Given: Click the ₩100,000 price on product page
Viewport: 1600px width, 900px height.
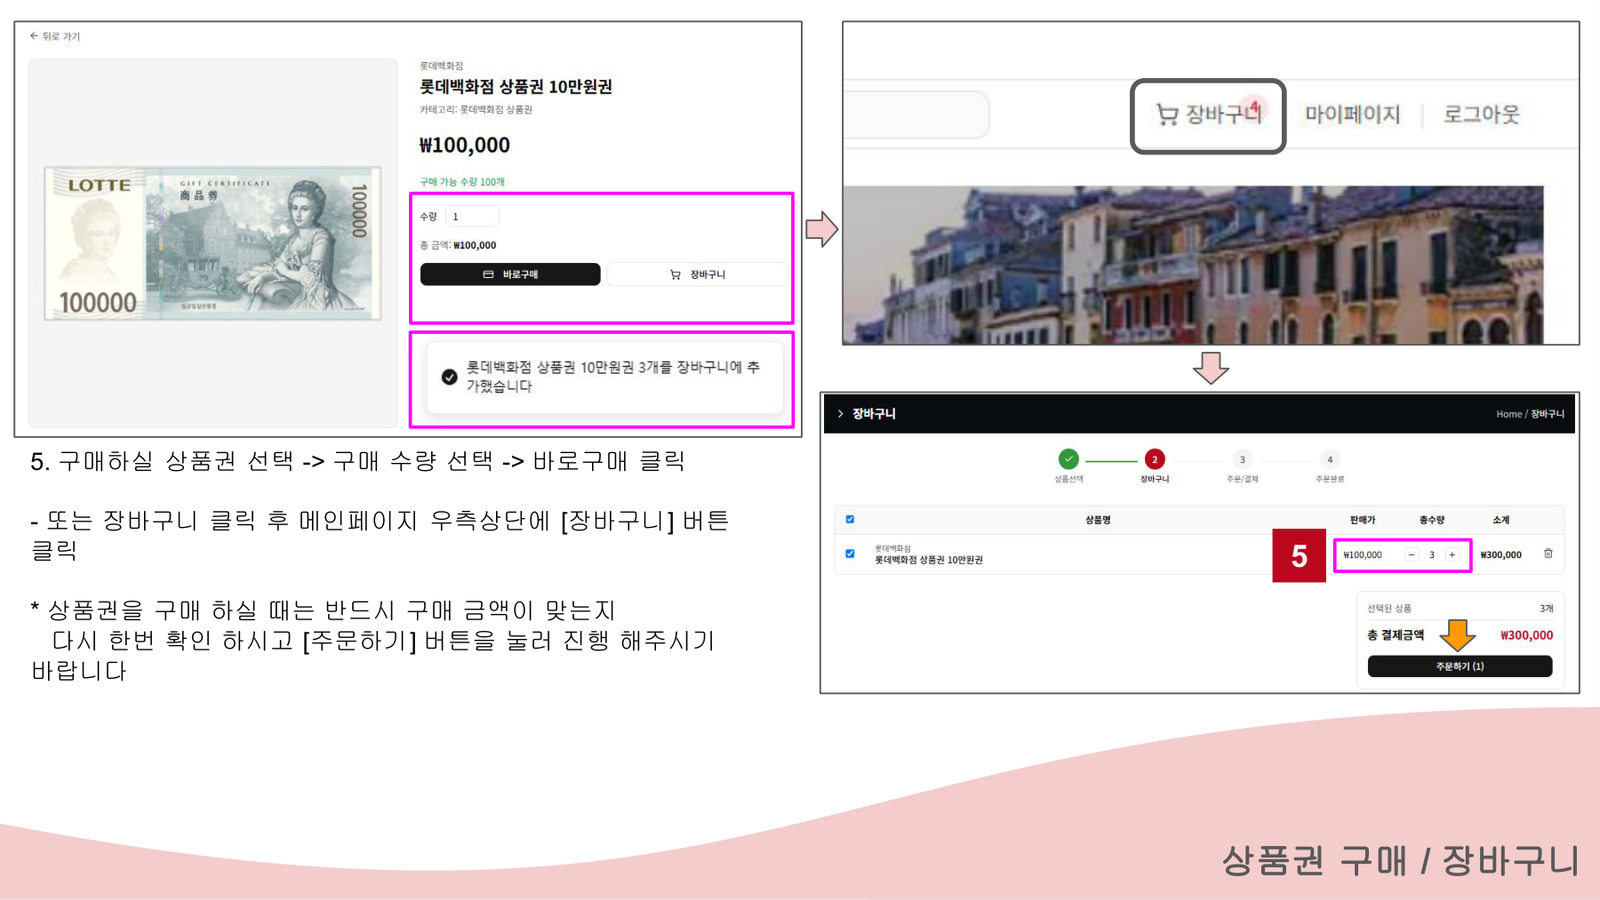Looking at the screenshot, I should pyautogui.click(x=464, y=145).
